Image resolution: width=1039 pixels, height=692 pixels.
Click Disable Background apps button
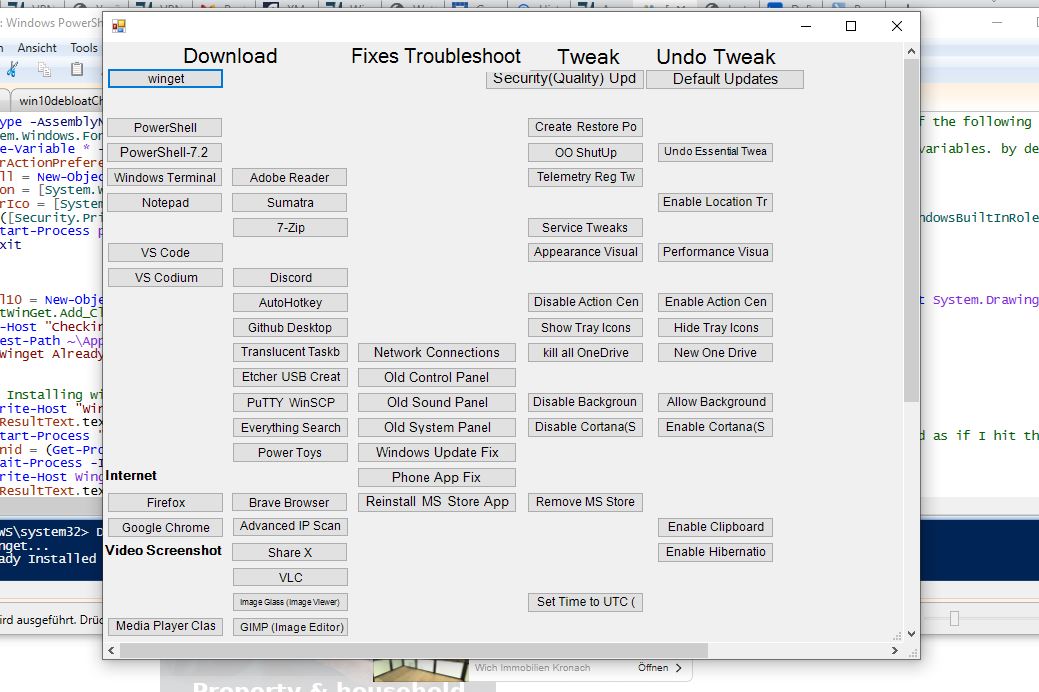[x=585, y=402]
